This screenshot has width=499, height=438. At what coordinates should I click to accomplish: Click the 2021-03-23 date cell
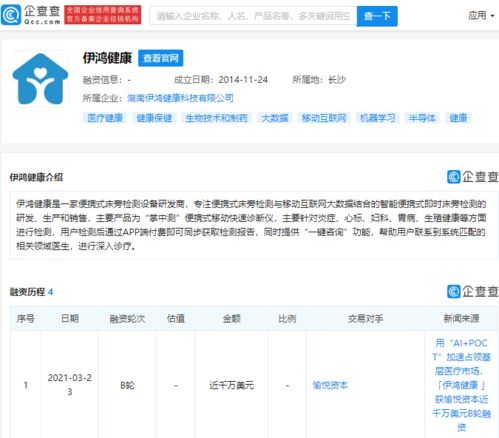[70, 385]
